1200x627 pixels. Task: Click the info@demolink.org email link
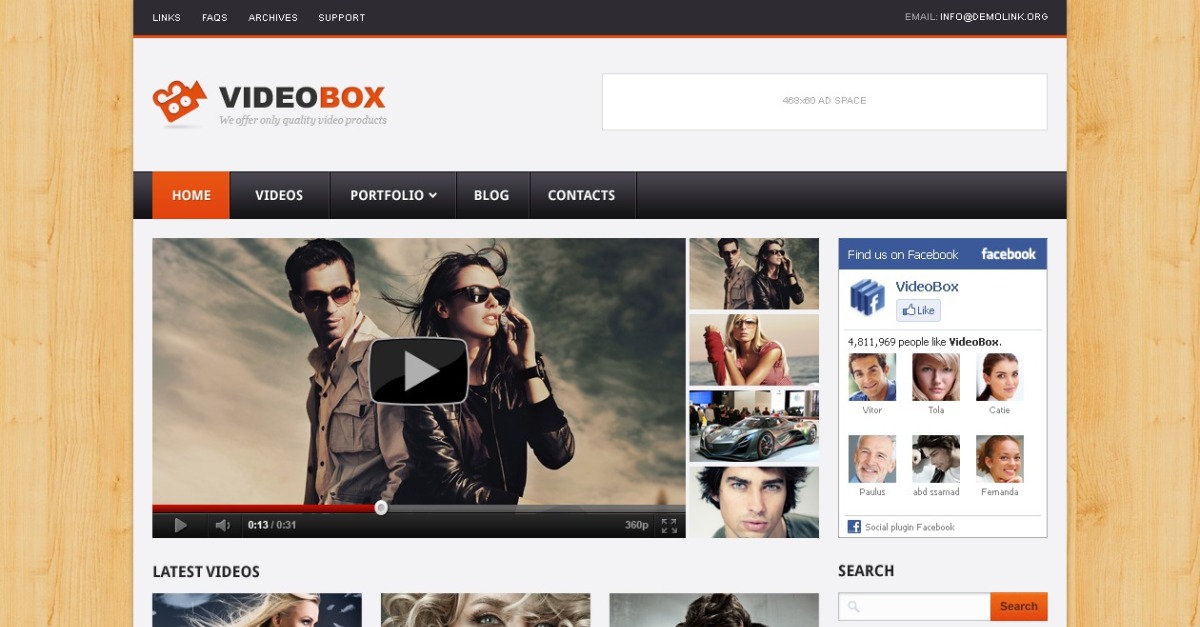pos(993,17)
